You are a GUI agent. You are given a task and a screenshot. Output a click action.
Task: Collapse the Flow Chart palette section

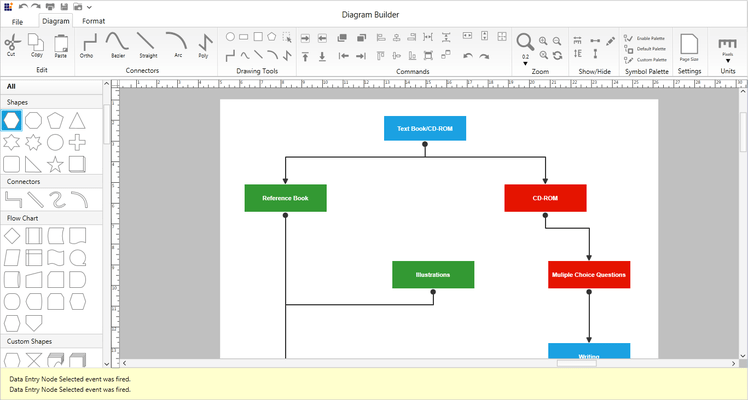(x=52, y=218)
